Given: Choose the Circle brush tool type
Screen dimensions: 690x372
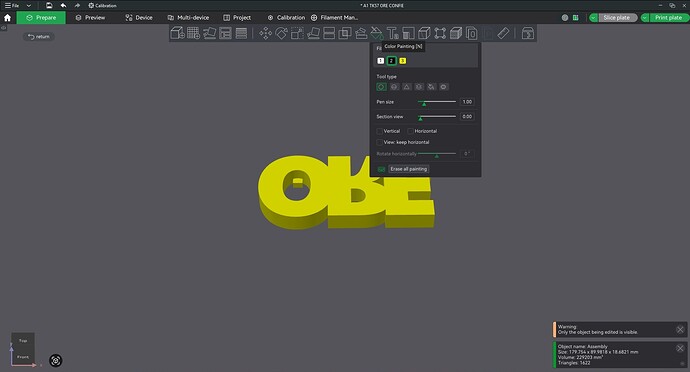Looking at the screenshot, I should tap(381, 87).
